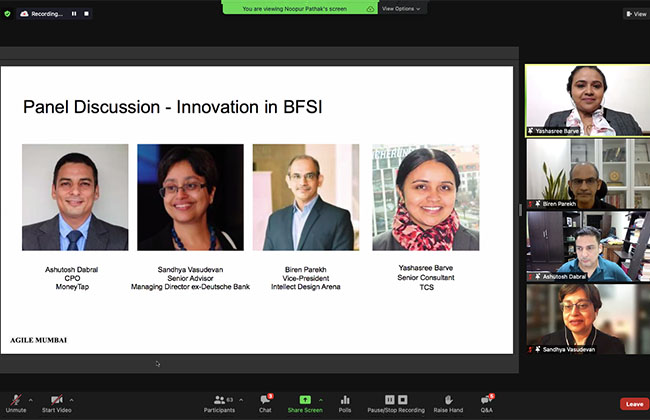Image resolution: width=650 pixels, height=420 pixels.
Task: Expand the arrow beside Participants
Action: click(x=241, y=400)
